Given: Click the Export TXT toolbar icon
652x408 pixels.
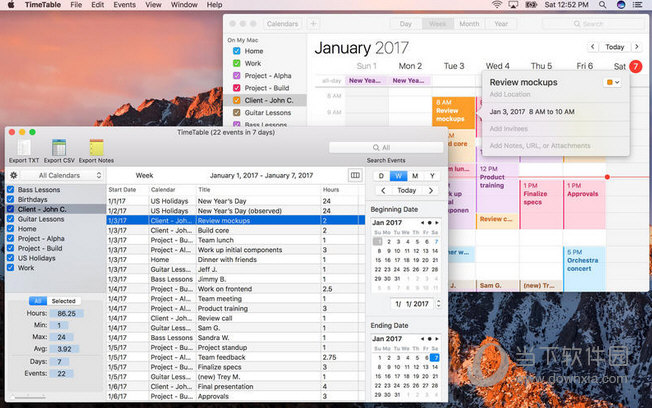Looking at the screenshot, I should tap(24, 147).
